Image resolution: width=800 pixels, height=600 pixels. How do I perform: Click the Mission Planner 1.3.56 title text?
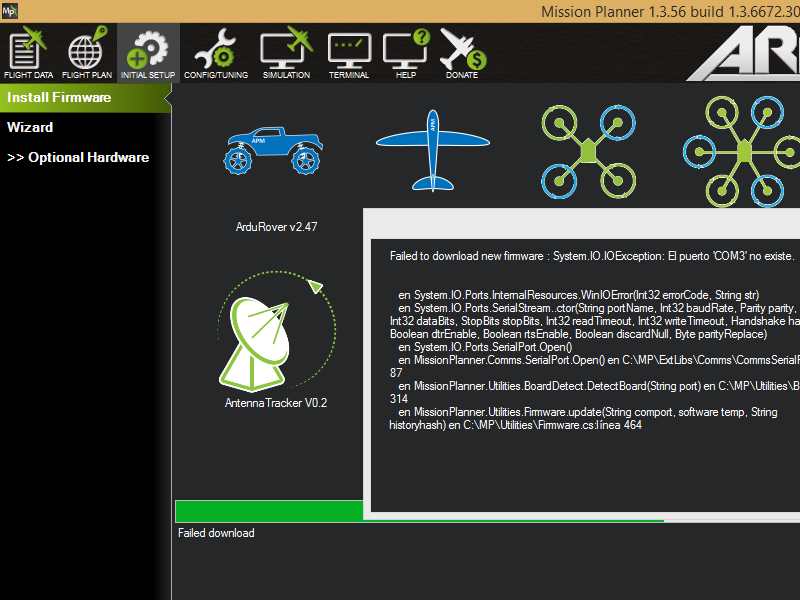[670, 11]
